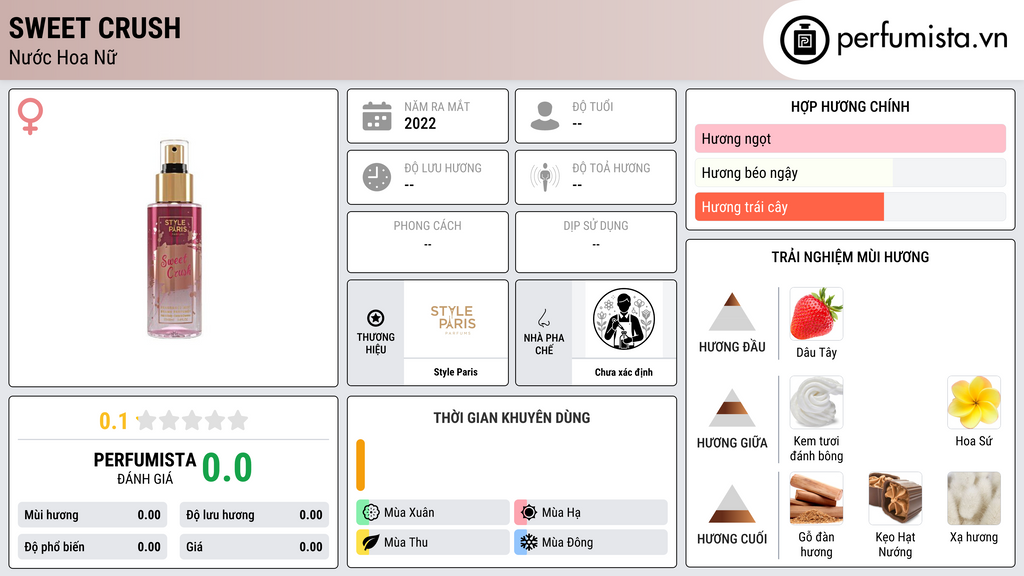Click the Hoa Sứ flower note image

click(974, 402)
